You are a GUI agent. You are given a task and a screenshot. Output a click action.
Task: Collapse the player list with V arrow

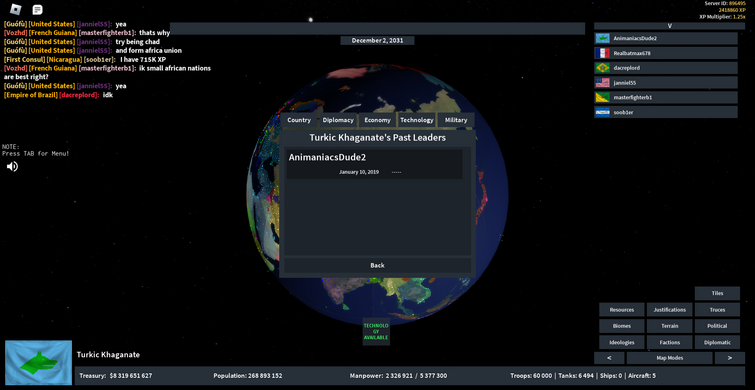(669, 26)
